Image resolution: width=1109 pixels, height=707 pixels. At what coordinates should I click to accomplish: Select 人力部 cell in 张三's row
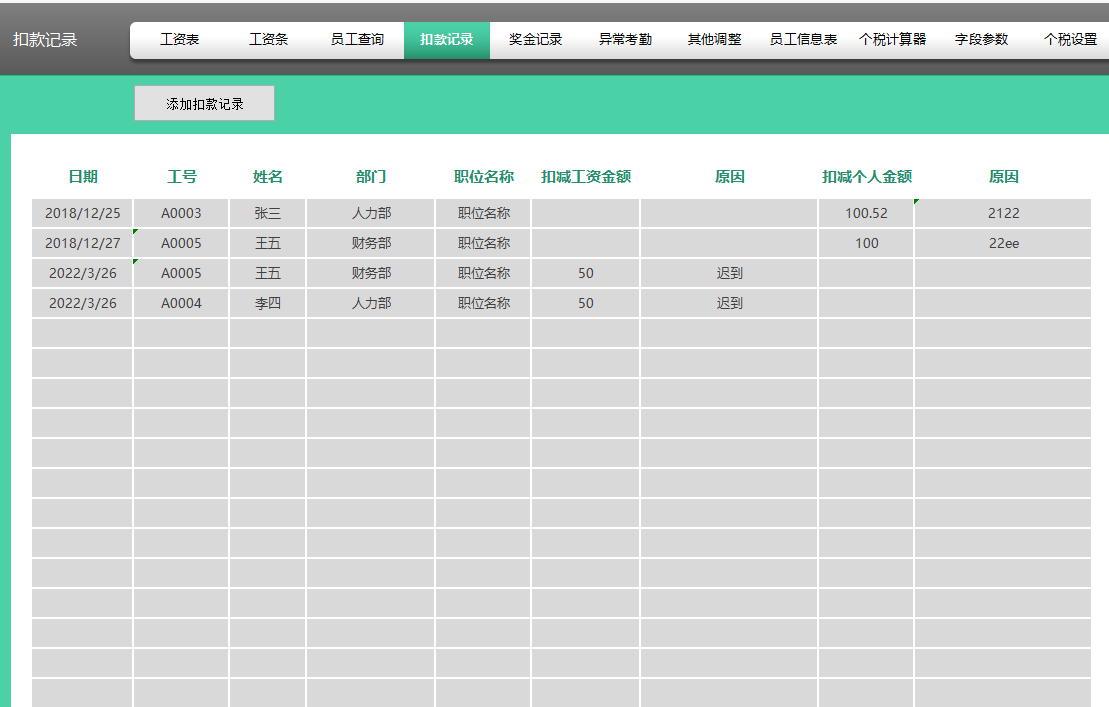[371, 213]
